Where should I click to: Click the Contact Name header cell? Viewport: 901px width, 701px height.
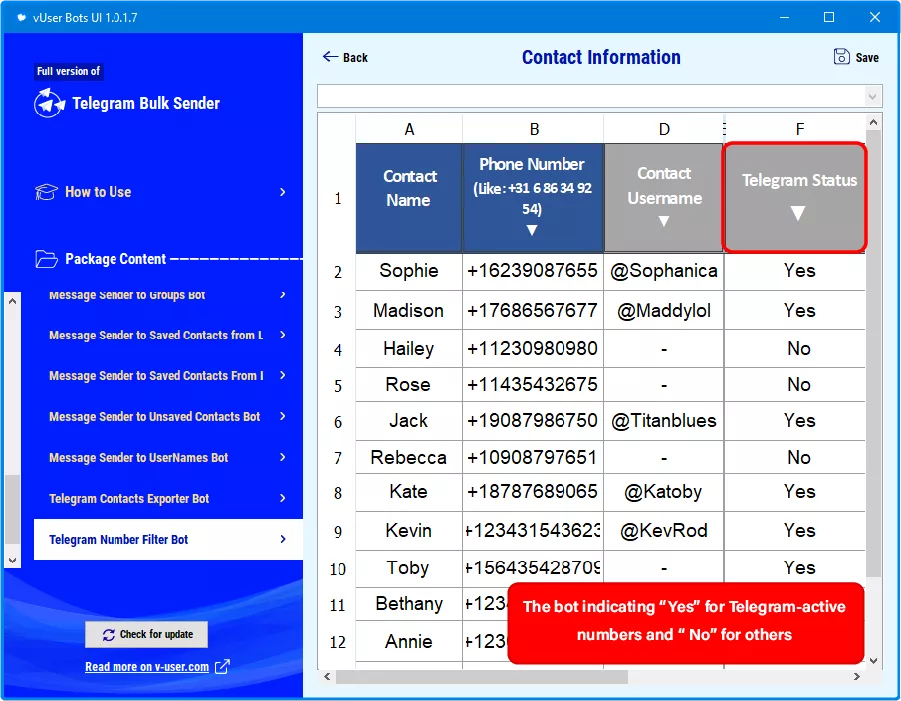(409, 198)
